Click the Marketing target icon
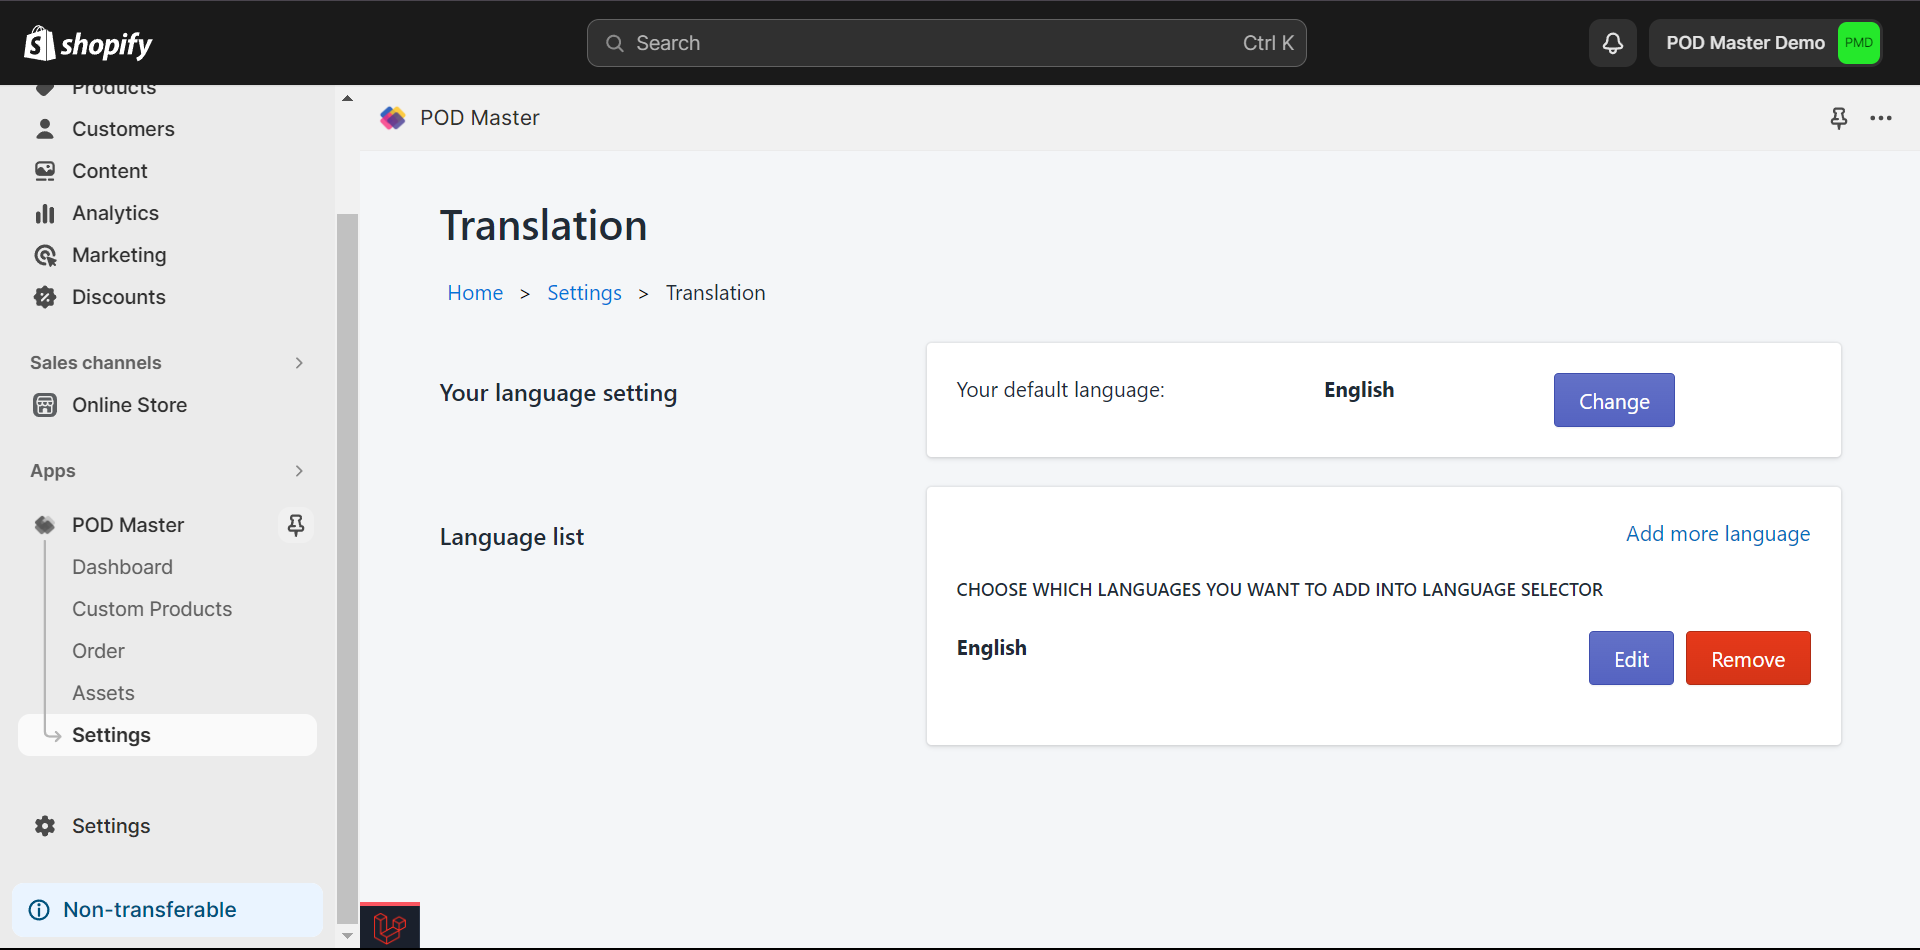The image size is (1920, 950). (x=45, y=255)
